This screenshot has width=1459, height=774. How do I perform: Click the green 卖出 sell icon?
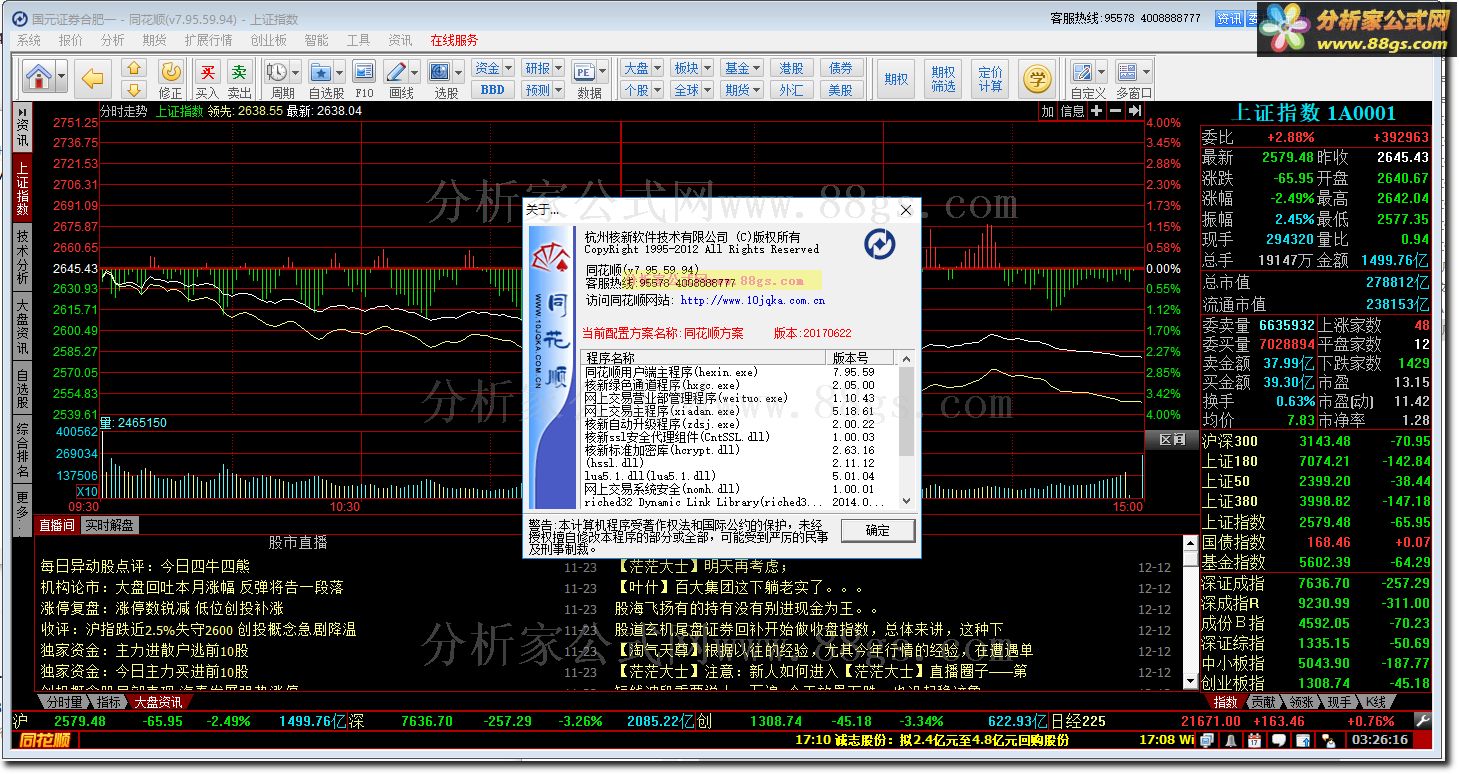tap(239, 71)
